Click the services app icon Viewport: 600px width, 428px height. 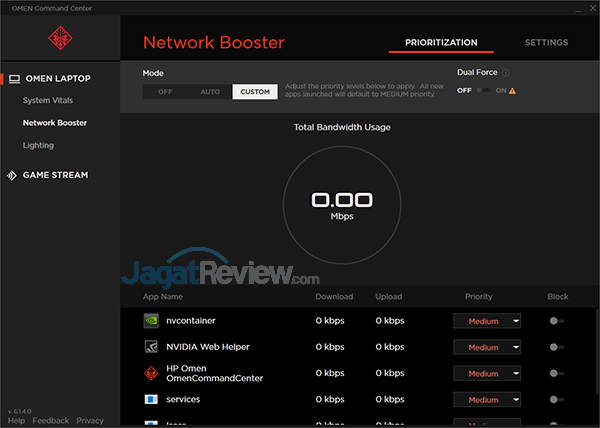[151, 399]
